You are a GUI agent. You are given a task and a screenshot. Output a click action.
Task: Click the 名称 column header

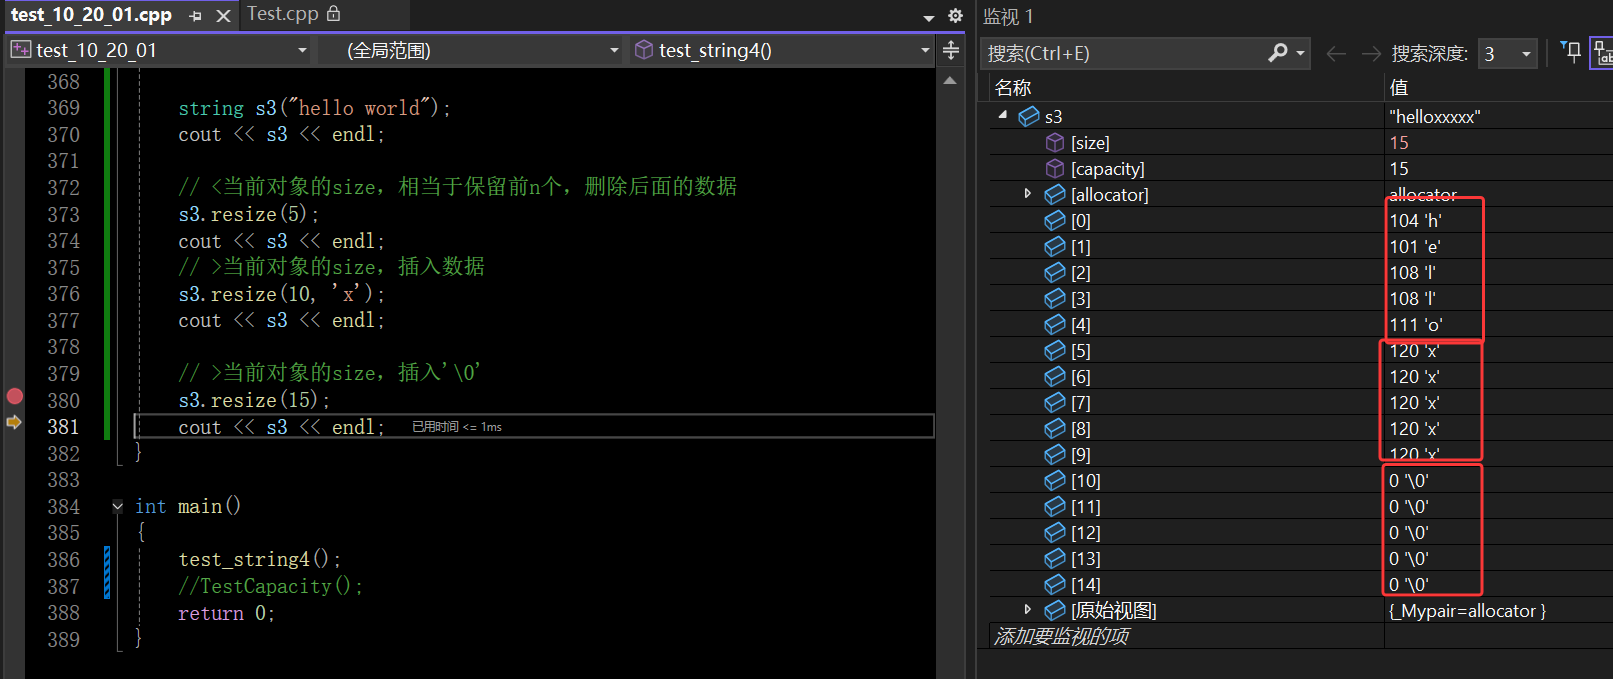click(1013, 88)
